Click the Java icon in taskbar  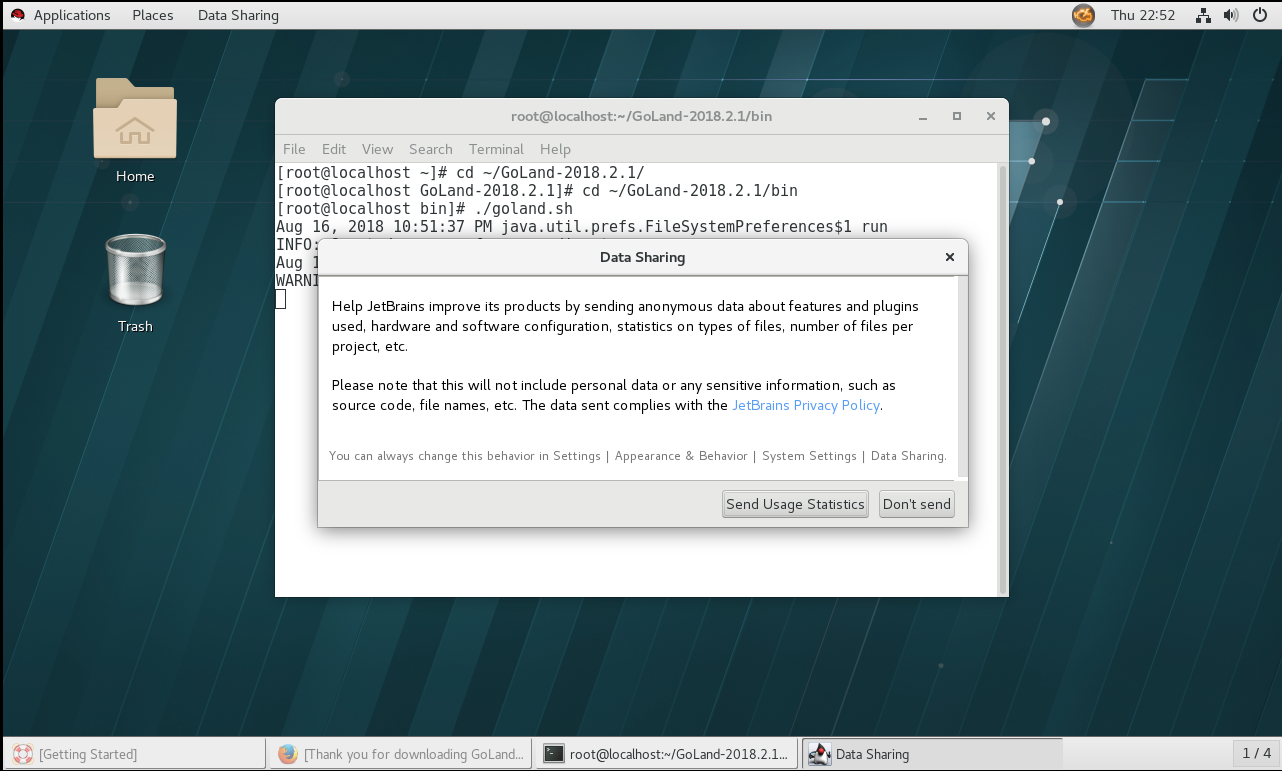pyautogui.click(x=820, y=754)
